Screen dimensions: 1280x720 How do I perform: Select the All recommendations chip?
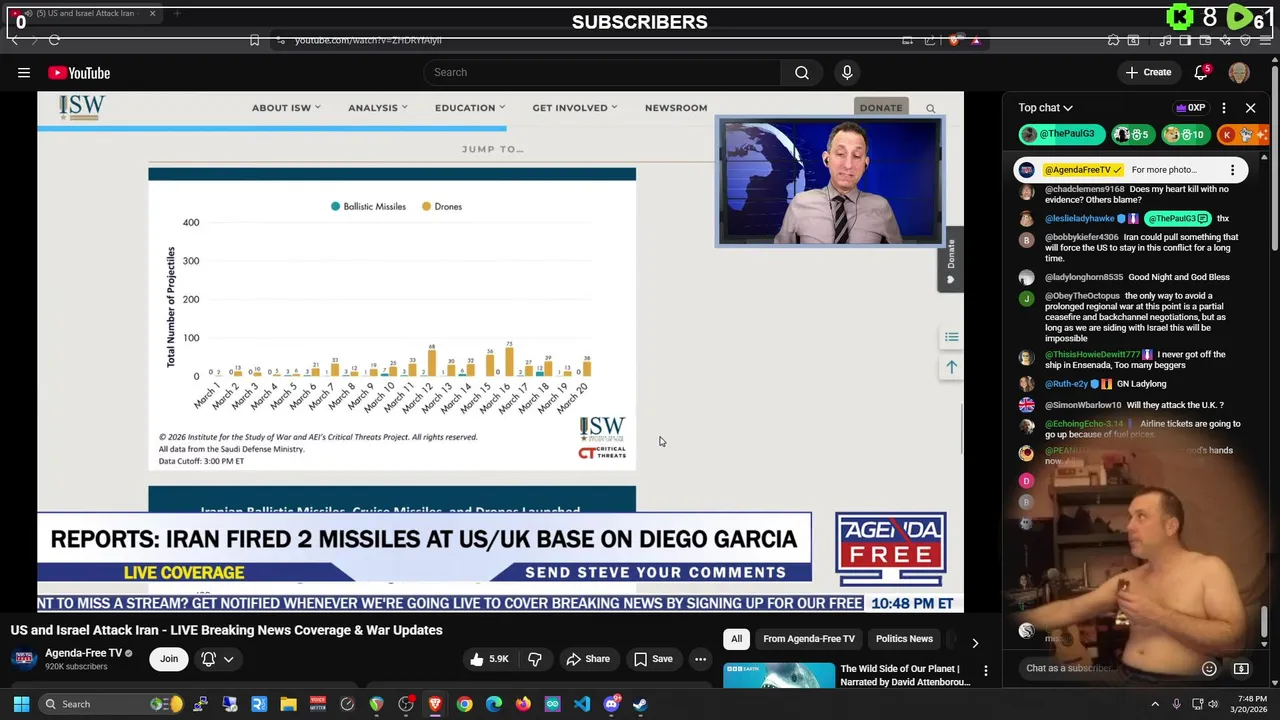pyautogui.click(x=736, y=639)
